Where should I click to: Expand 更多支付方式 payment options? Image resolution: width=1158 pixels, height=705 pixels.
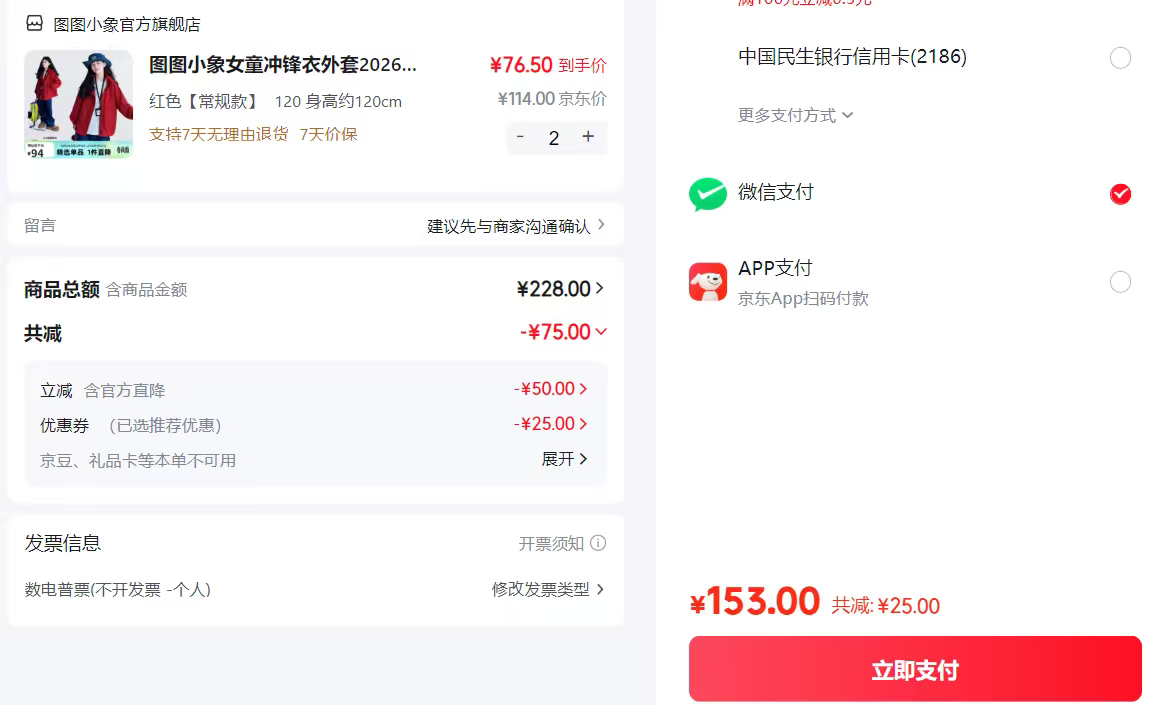[x=796, y=115]
